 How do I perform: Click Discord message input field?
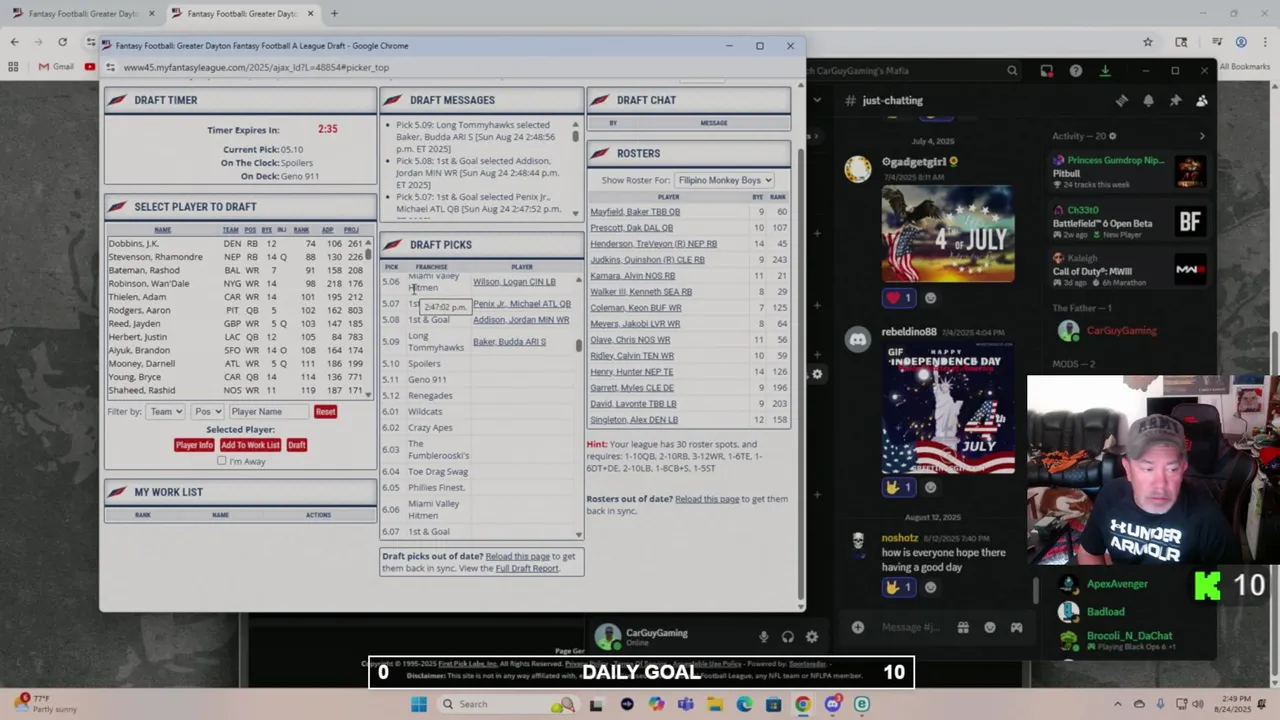pyautogui.click(x=910, y=627)
